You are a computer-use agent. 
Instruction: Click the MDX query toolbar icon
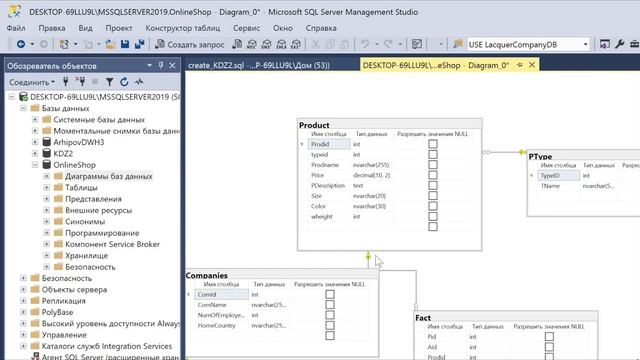pyautogui.click(x=252, y=44)
